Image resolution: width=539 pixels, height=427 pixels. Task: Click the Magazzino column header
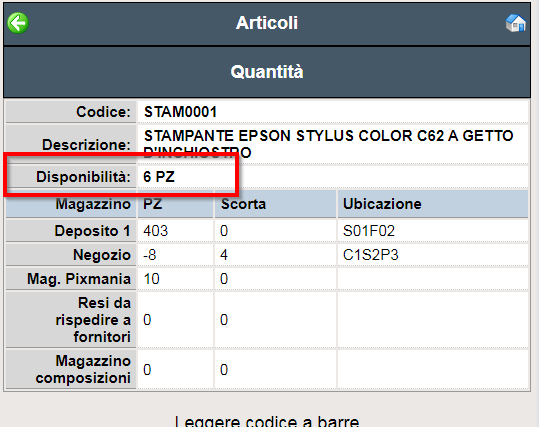coord(93,204)
